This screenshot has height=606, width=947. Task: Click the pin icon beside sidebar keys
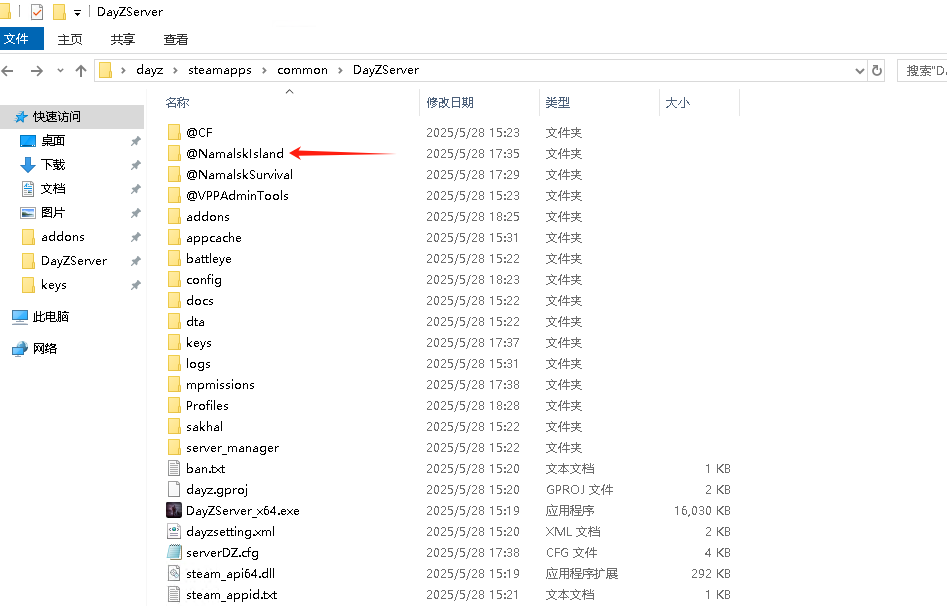[x=136, y=285]
